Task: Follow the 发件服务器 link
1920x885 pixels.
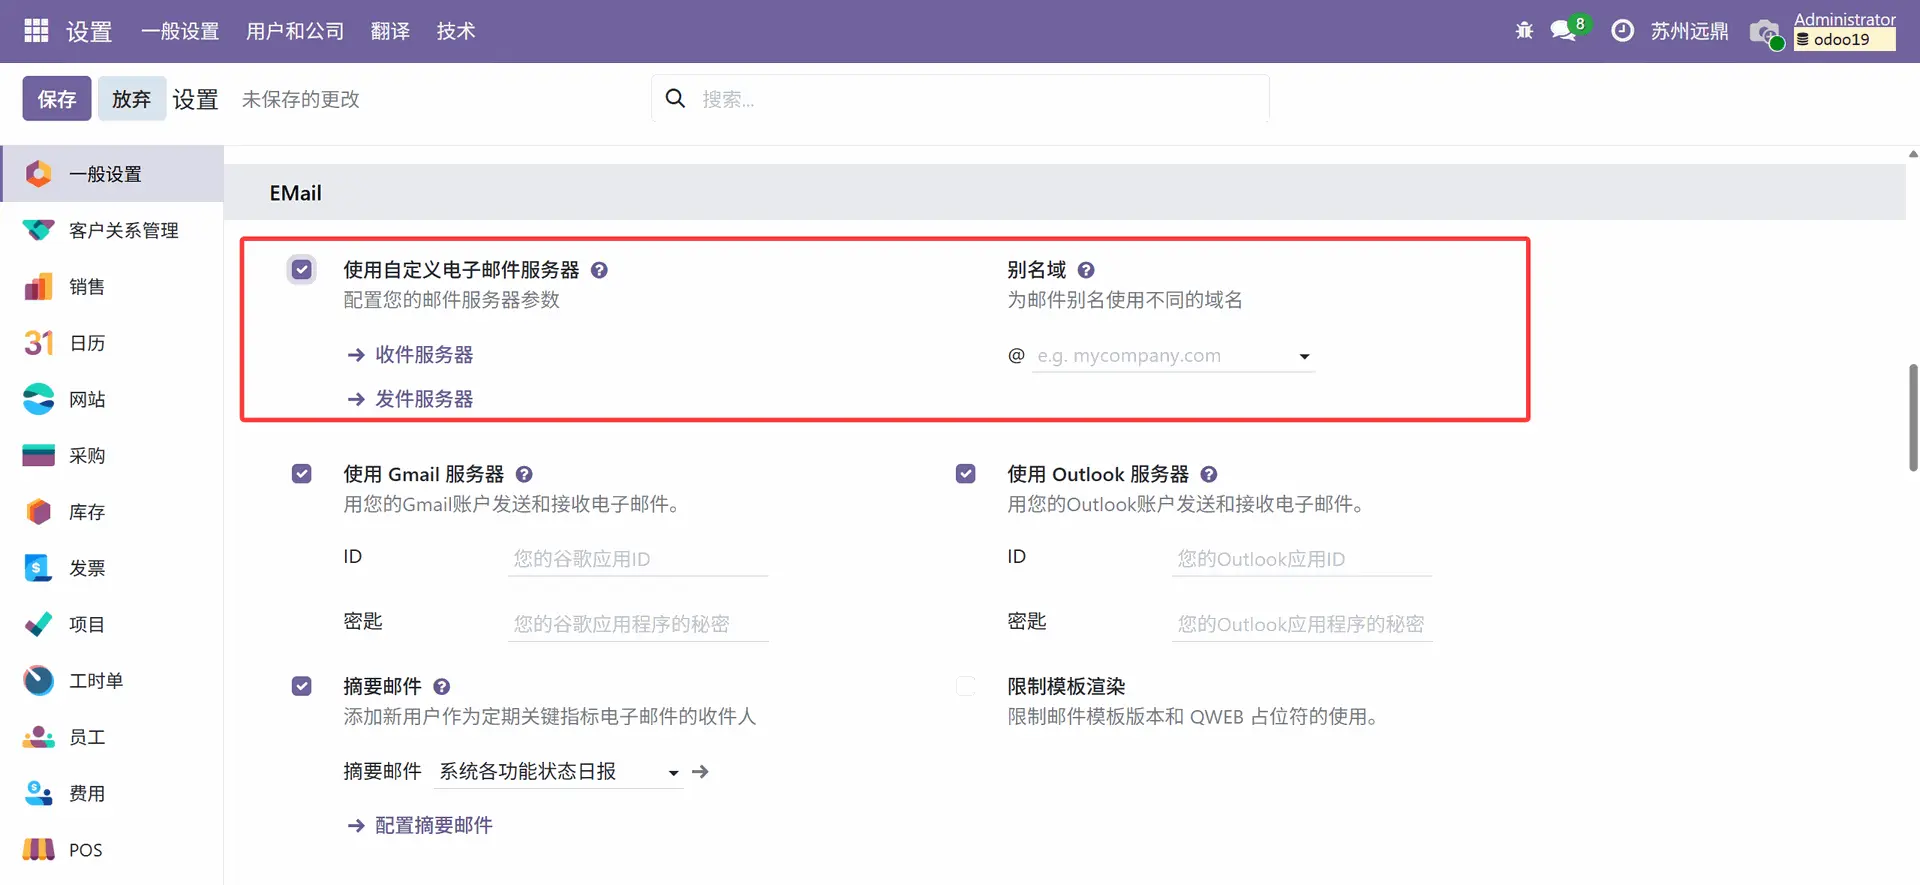Action: [x=424, y=399]
